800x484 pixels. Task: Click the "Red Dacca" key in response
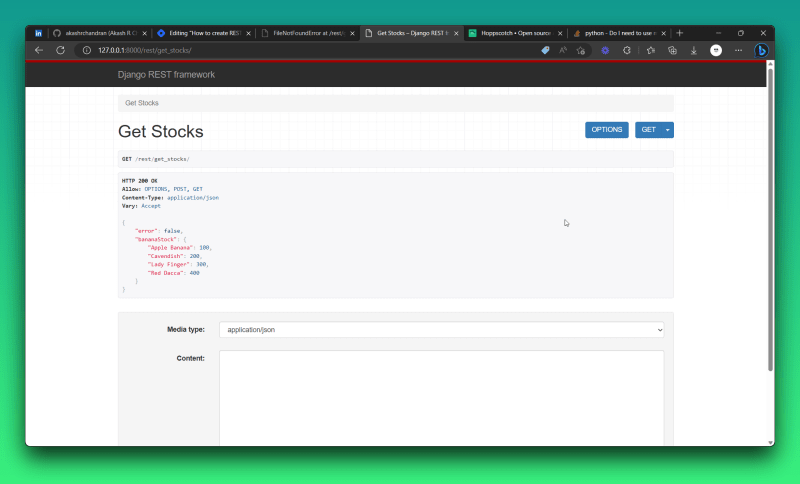point(165,273)
